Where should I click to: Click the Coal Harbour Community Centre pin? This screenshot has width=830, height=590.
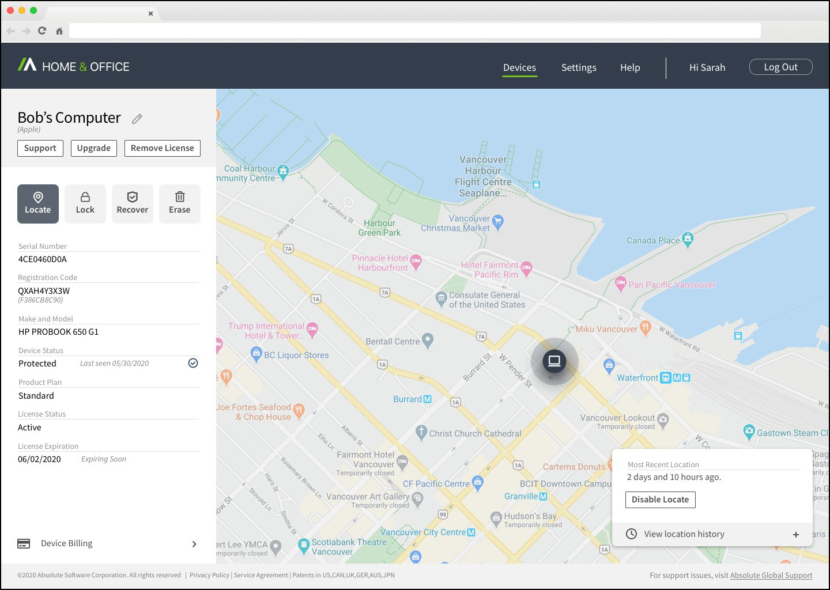point(283,170)
